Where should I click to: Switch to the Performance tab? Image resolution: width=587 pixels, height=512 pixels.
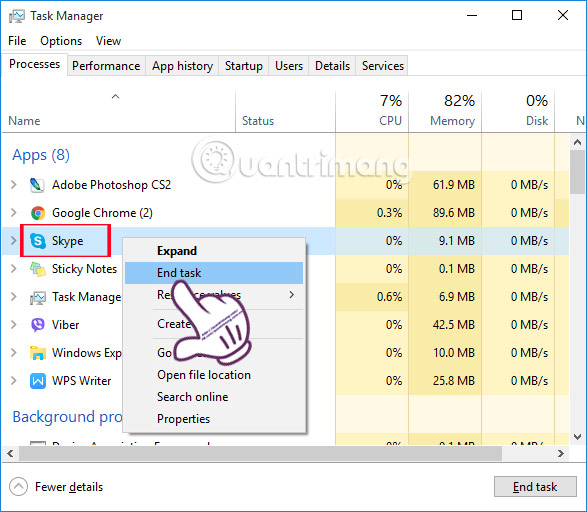[x=106, y=66]
